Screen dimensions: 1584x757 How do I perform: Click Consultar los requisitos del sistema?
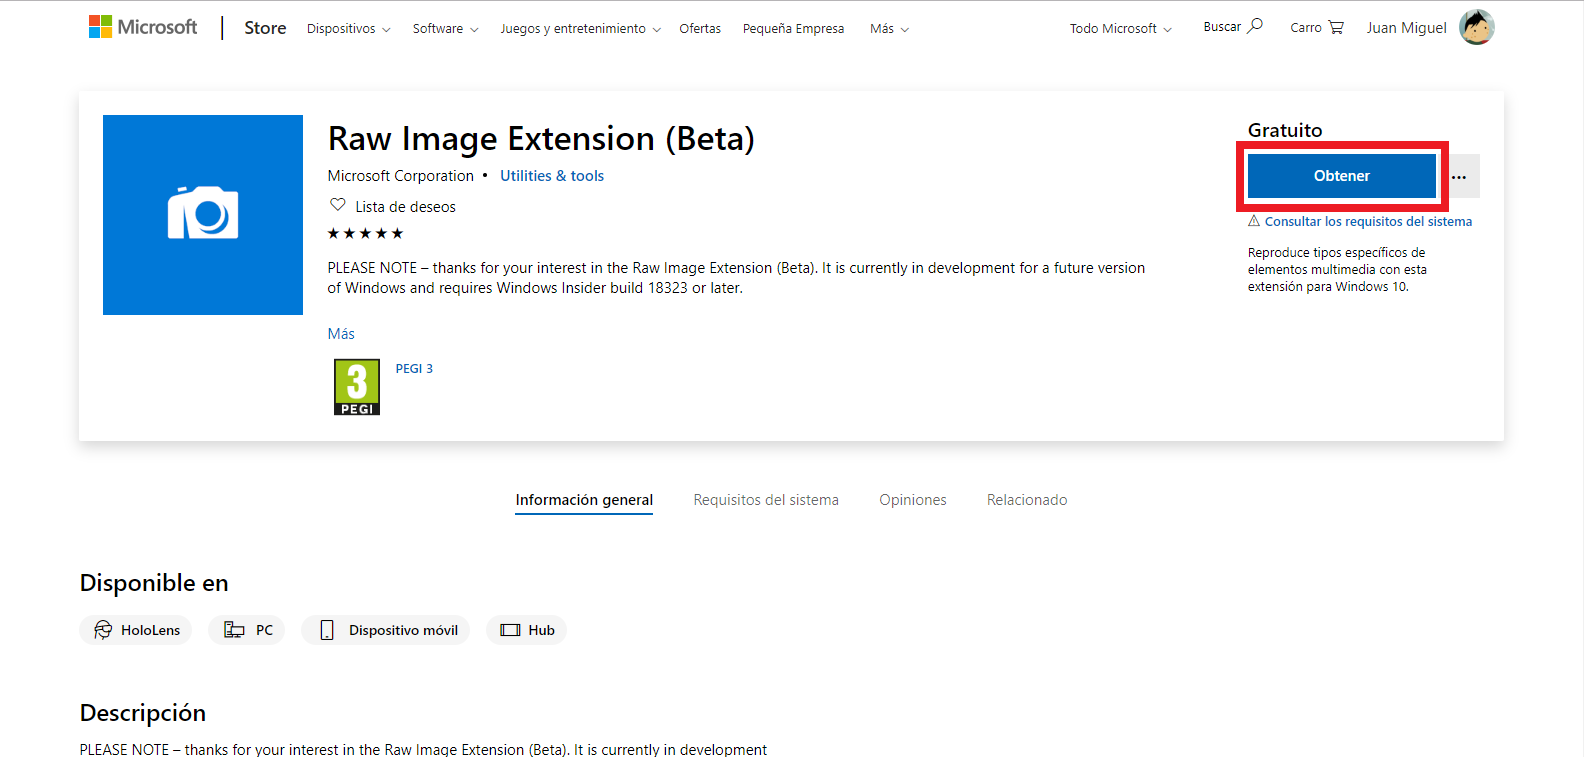pos(1368,222)
